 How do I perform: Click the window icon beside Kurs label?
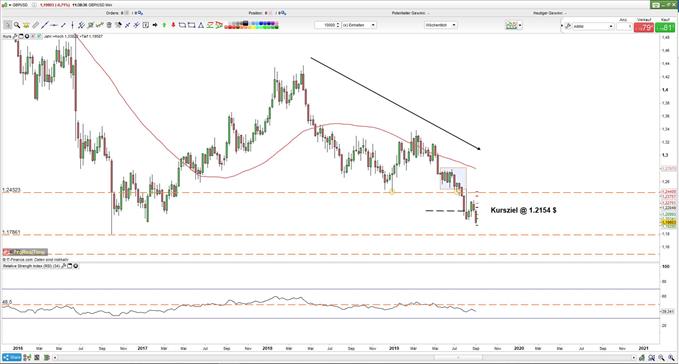click(21, 36)
